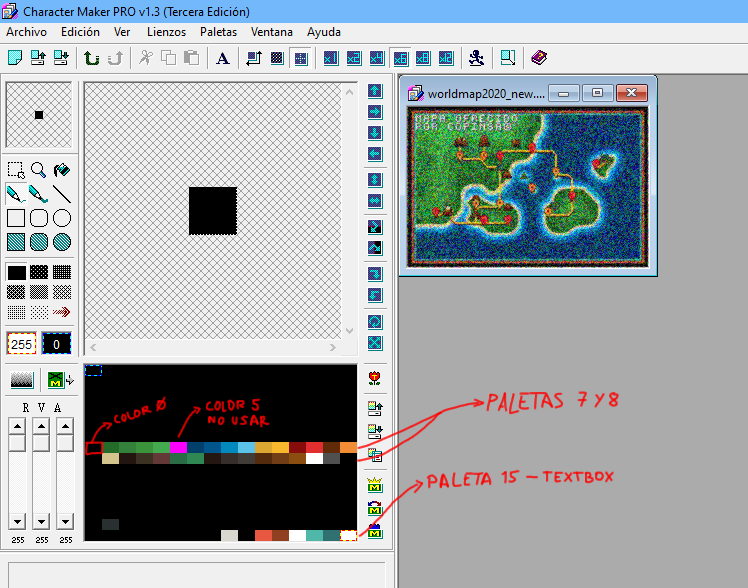748x588 pixels.
Task: Open the Ventana menu
Action: coord(271,32)
